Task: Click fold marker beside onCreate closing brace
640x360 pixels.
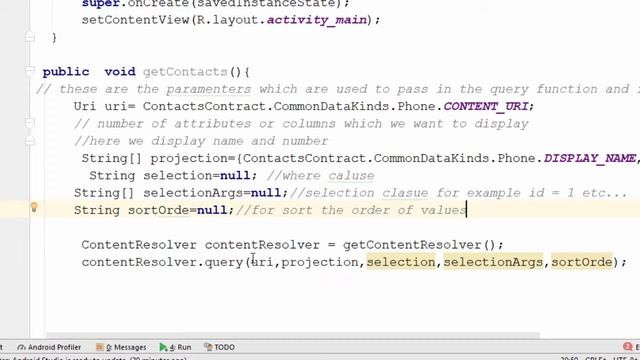Action: [29, 38]
